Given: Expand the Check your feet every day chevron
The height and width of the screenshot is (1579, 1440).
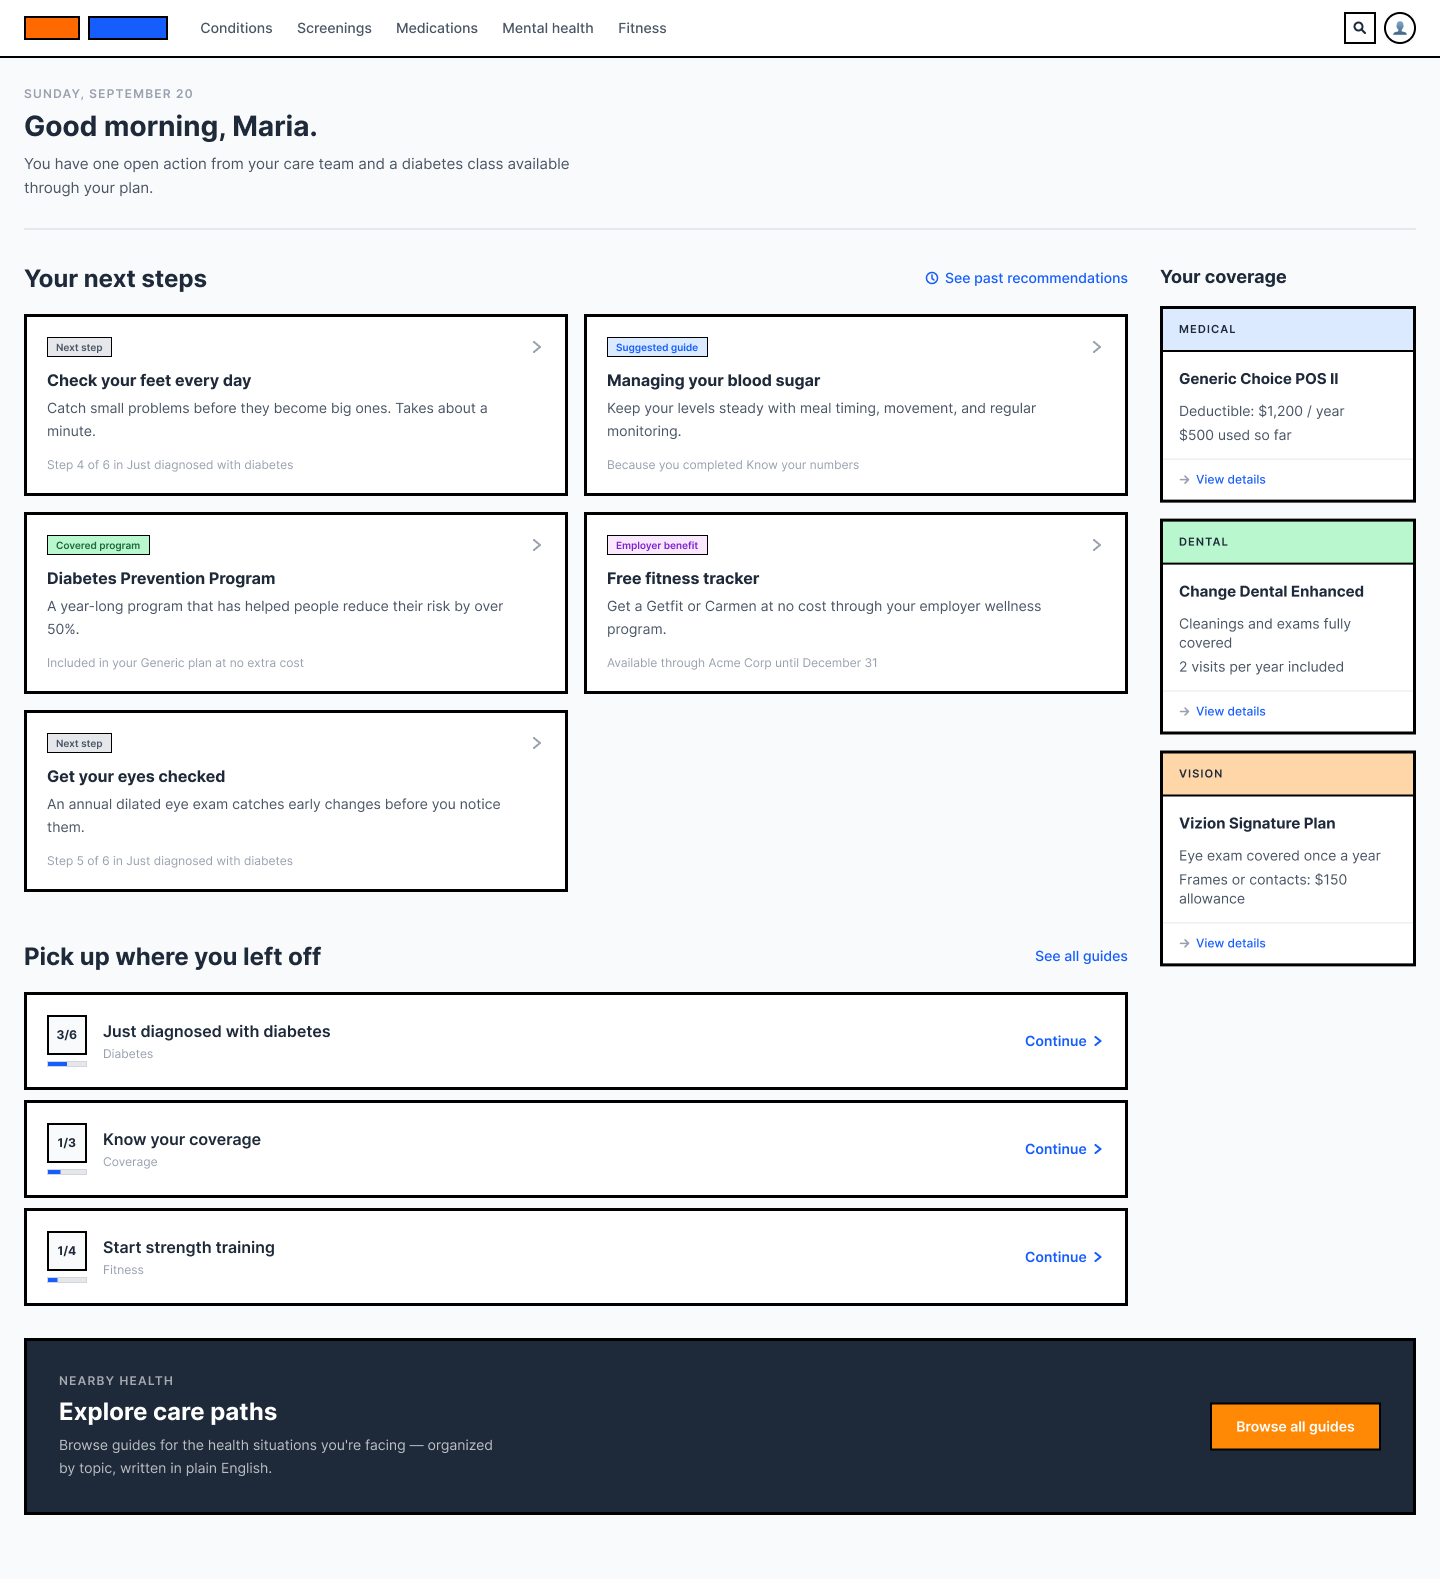Looking at the screenshot, I should tap(537, 347).
